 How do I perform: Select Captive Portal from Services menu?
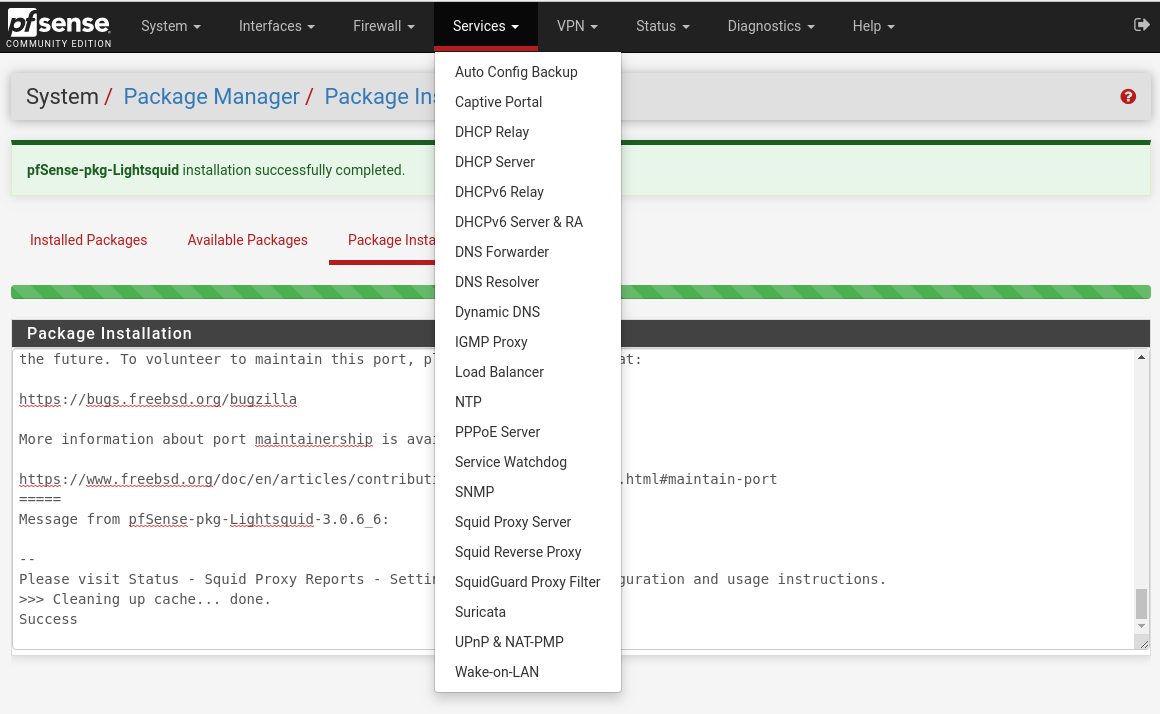click(x=498, y=102)
